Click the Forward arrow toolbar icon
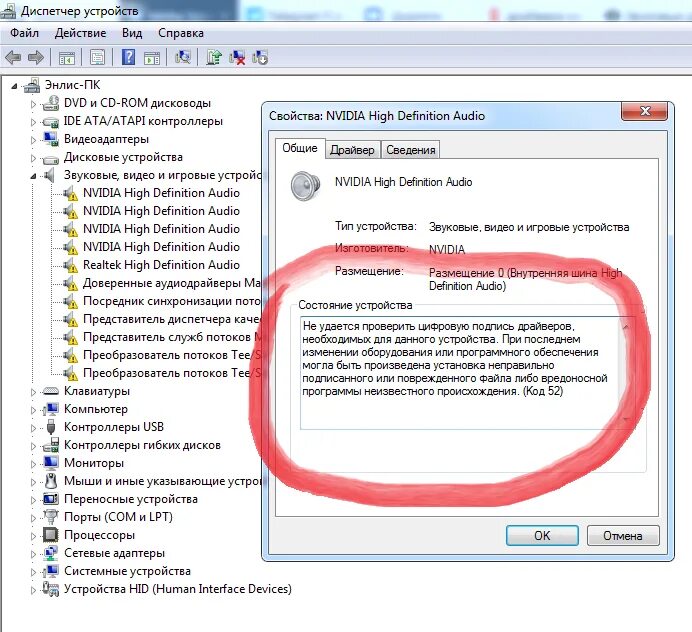Image resolution: width=692 pixels, height=632 pixels. tap(36, 57)
